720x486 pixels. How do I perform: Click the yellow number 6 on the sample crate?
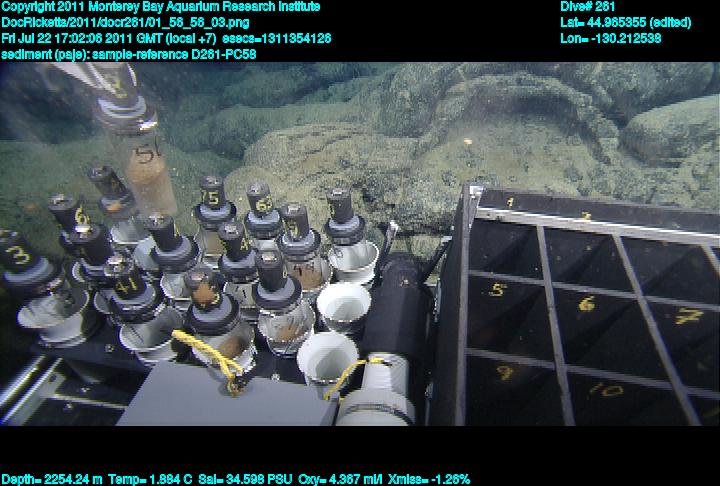click(x=587, y=304)
